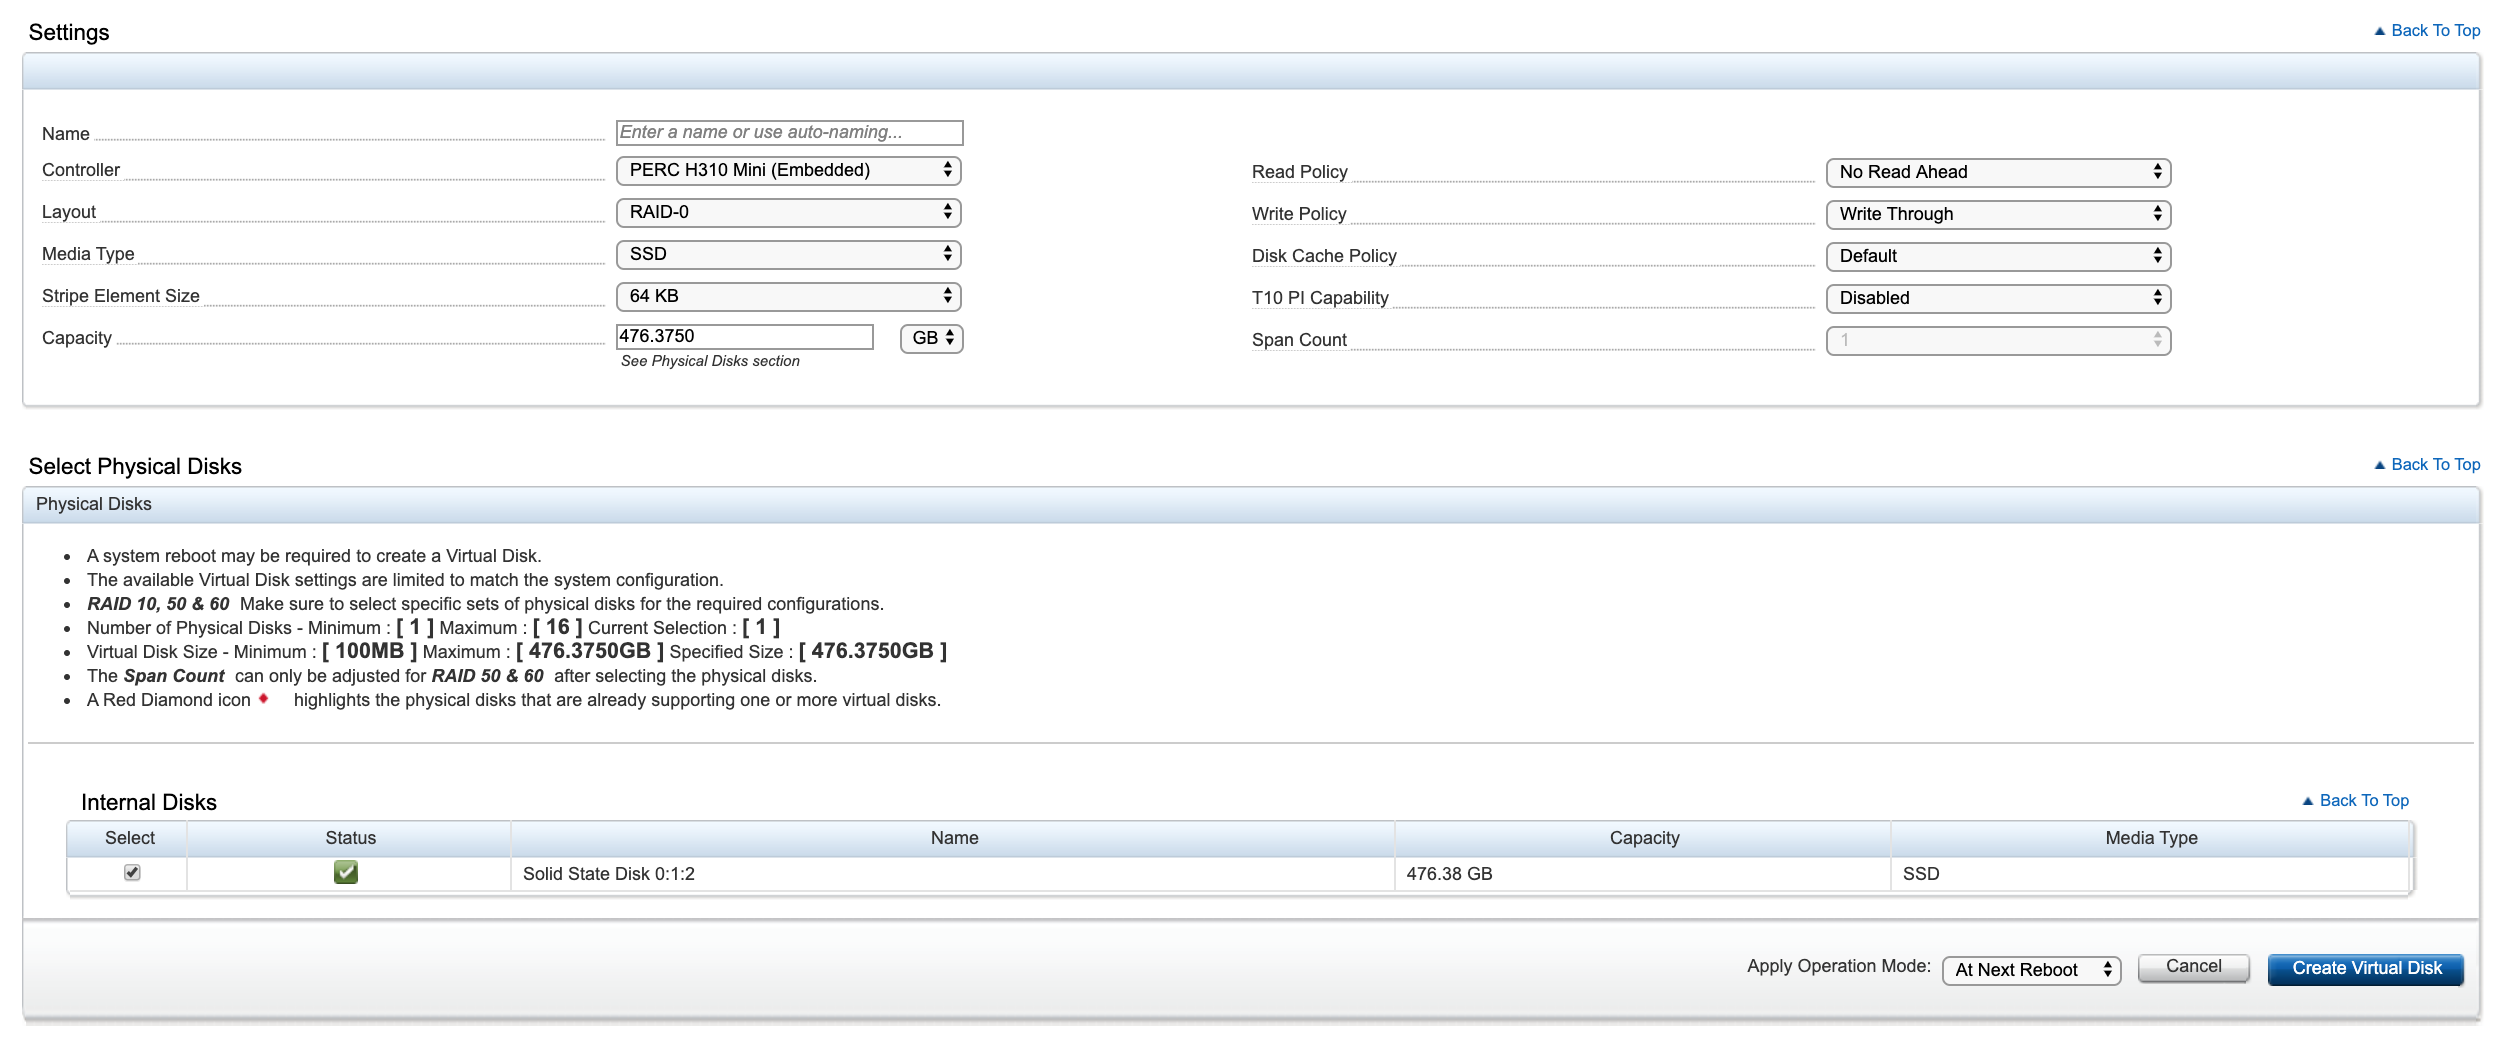Screen dimensions: 2502x1044
Task: Open the Read Policy dropdown
Action: click(1997, 173)
